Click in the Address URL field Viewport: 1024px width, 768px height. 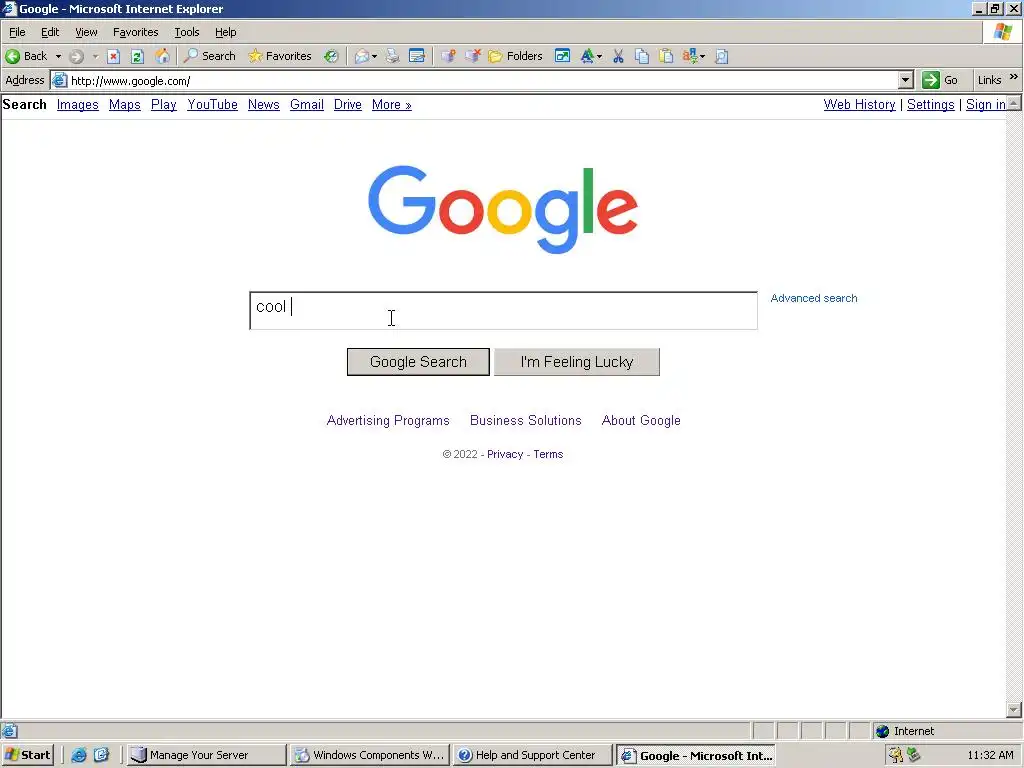[x=483, y=80]
